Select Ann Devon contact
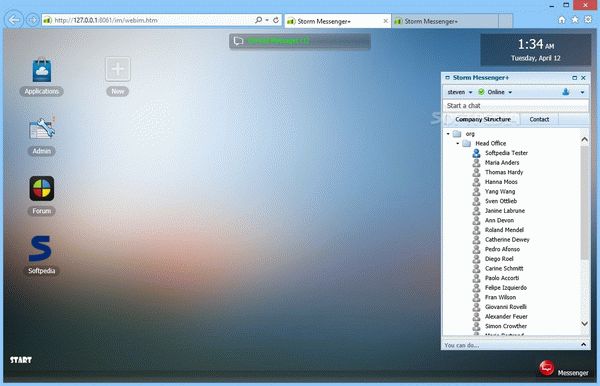The height and width of the screenshot is (386, 600). pyautogui.click(x=499, y=220)
